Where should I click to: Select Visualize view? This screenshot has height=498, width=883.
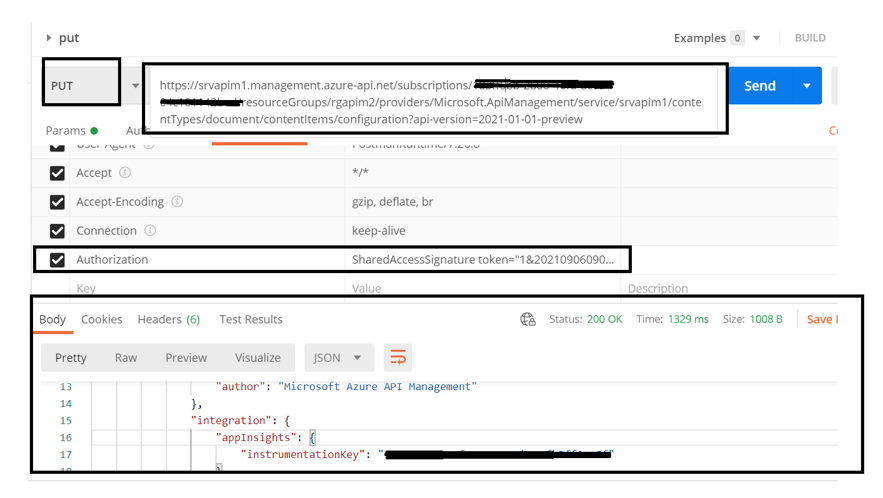click(258, 358)
